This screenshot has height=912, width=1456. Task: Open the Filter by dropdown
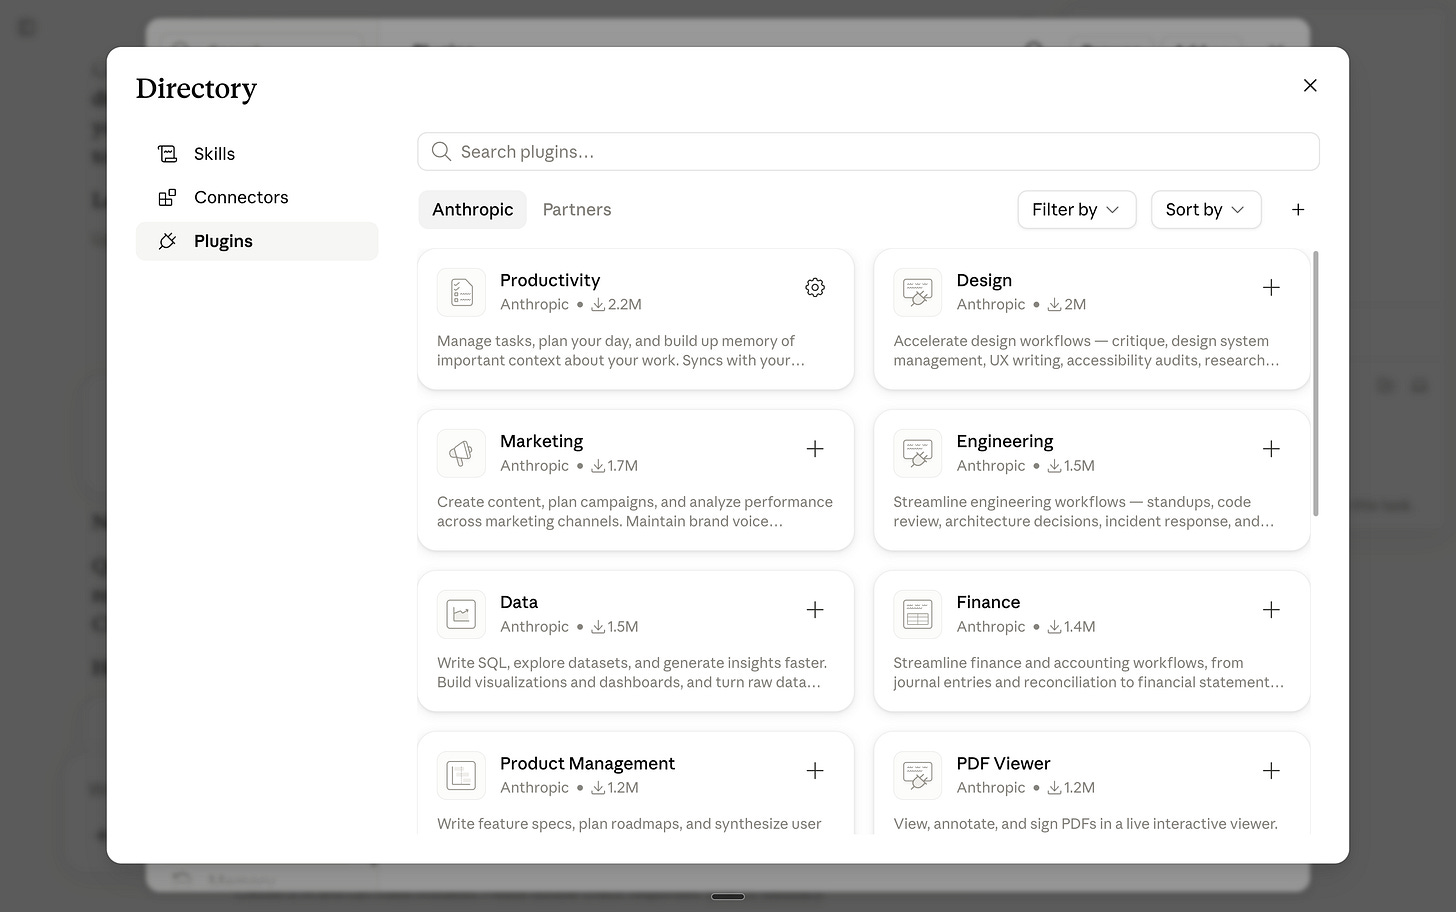[x=1077, y=210]
